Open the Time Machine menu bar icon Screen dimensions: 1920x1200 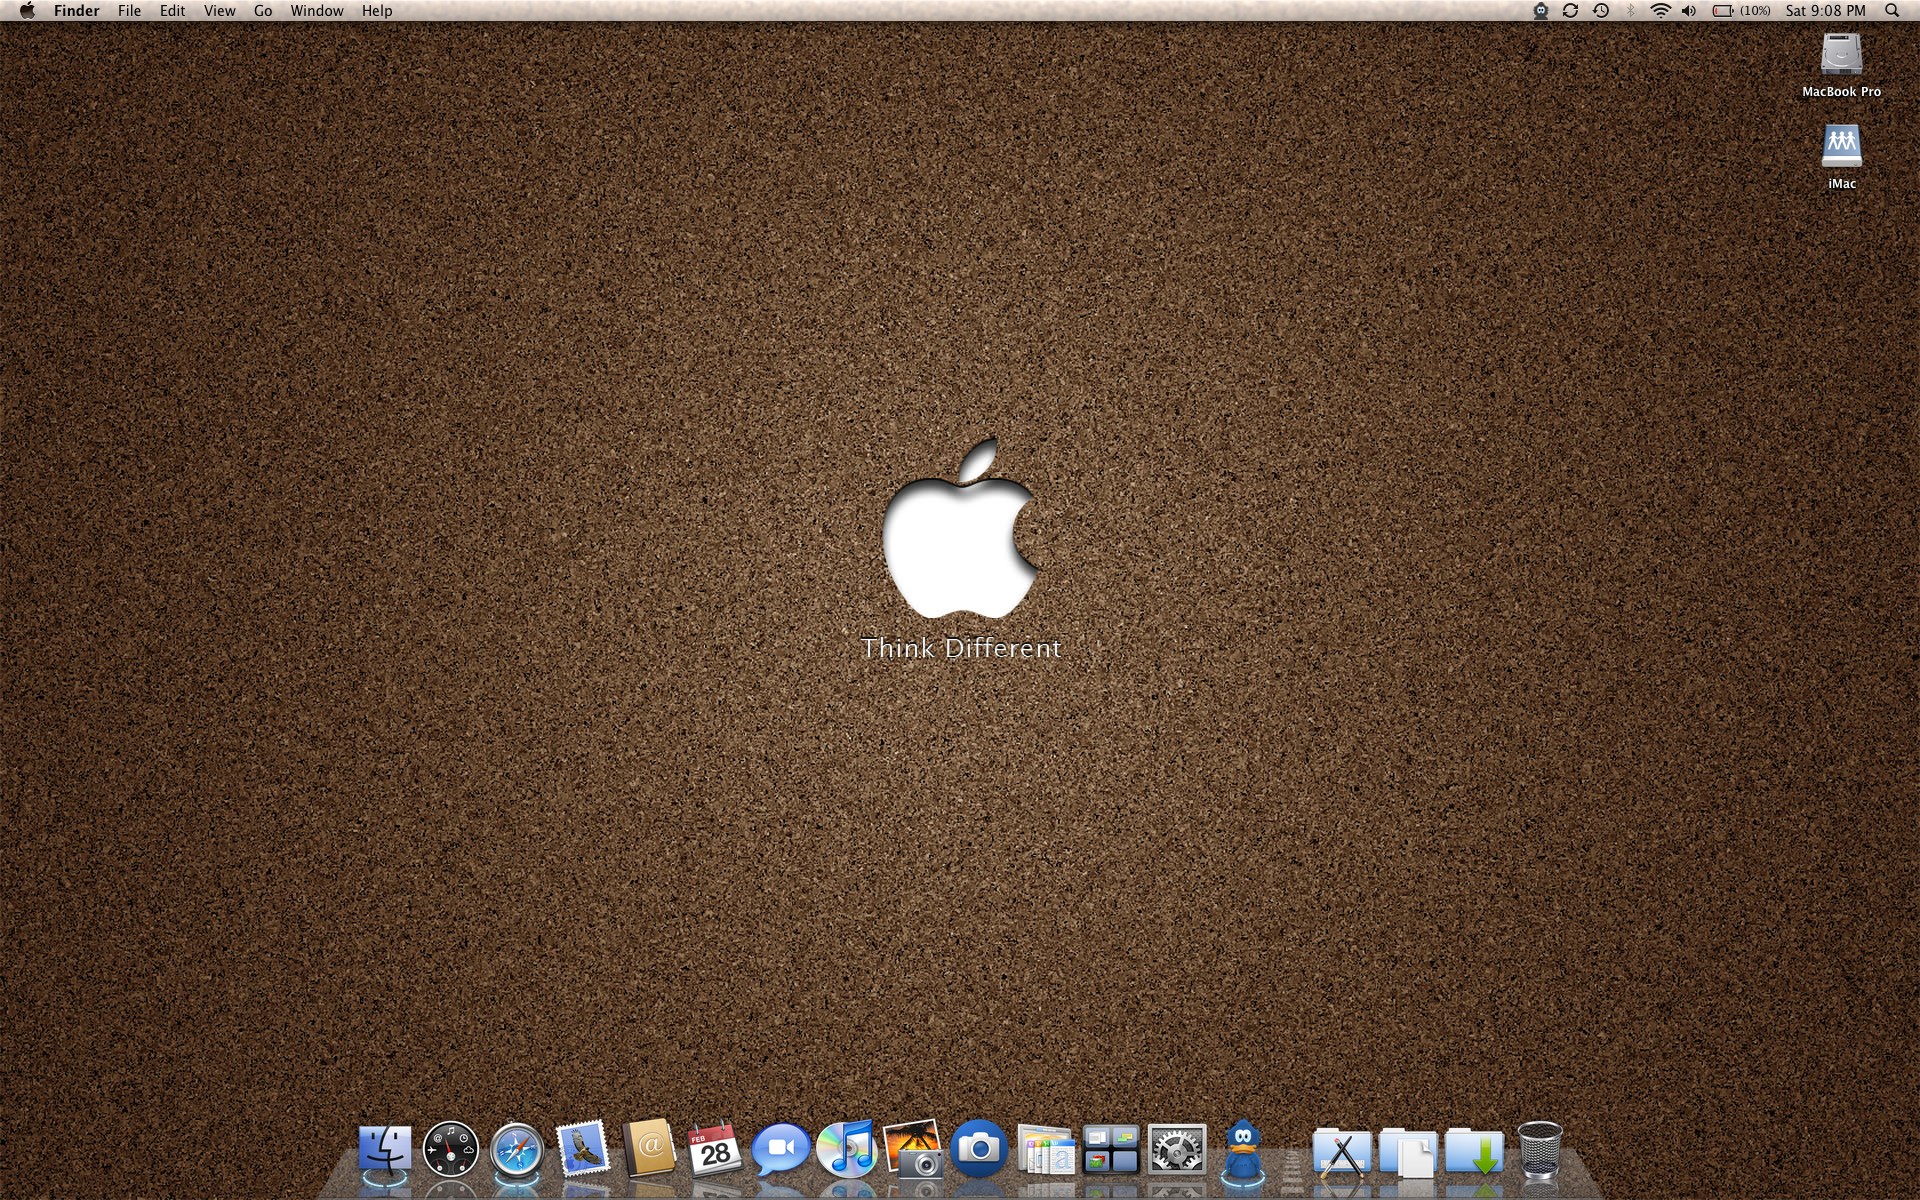click(1601, 11)
